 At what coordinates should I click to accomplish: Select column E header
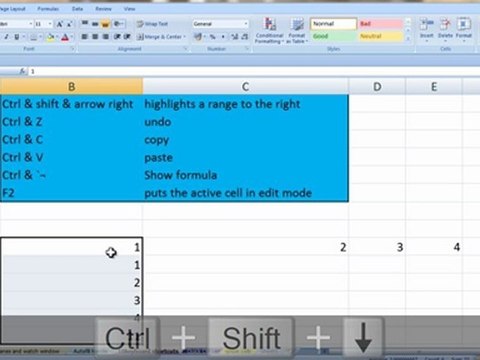[x=434, y=87]
